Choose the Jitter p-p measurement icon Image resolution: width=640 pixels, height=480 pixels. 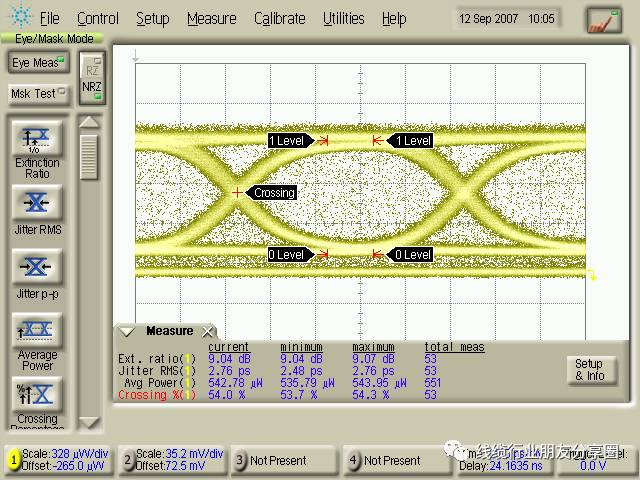[37, 267]
